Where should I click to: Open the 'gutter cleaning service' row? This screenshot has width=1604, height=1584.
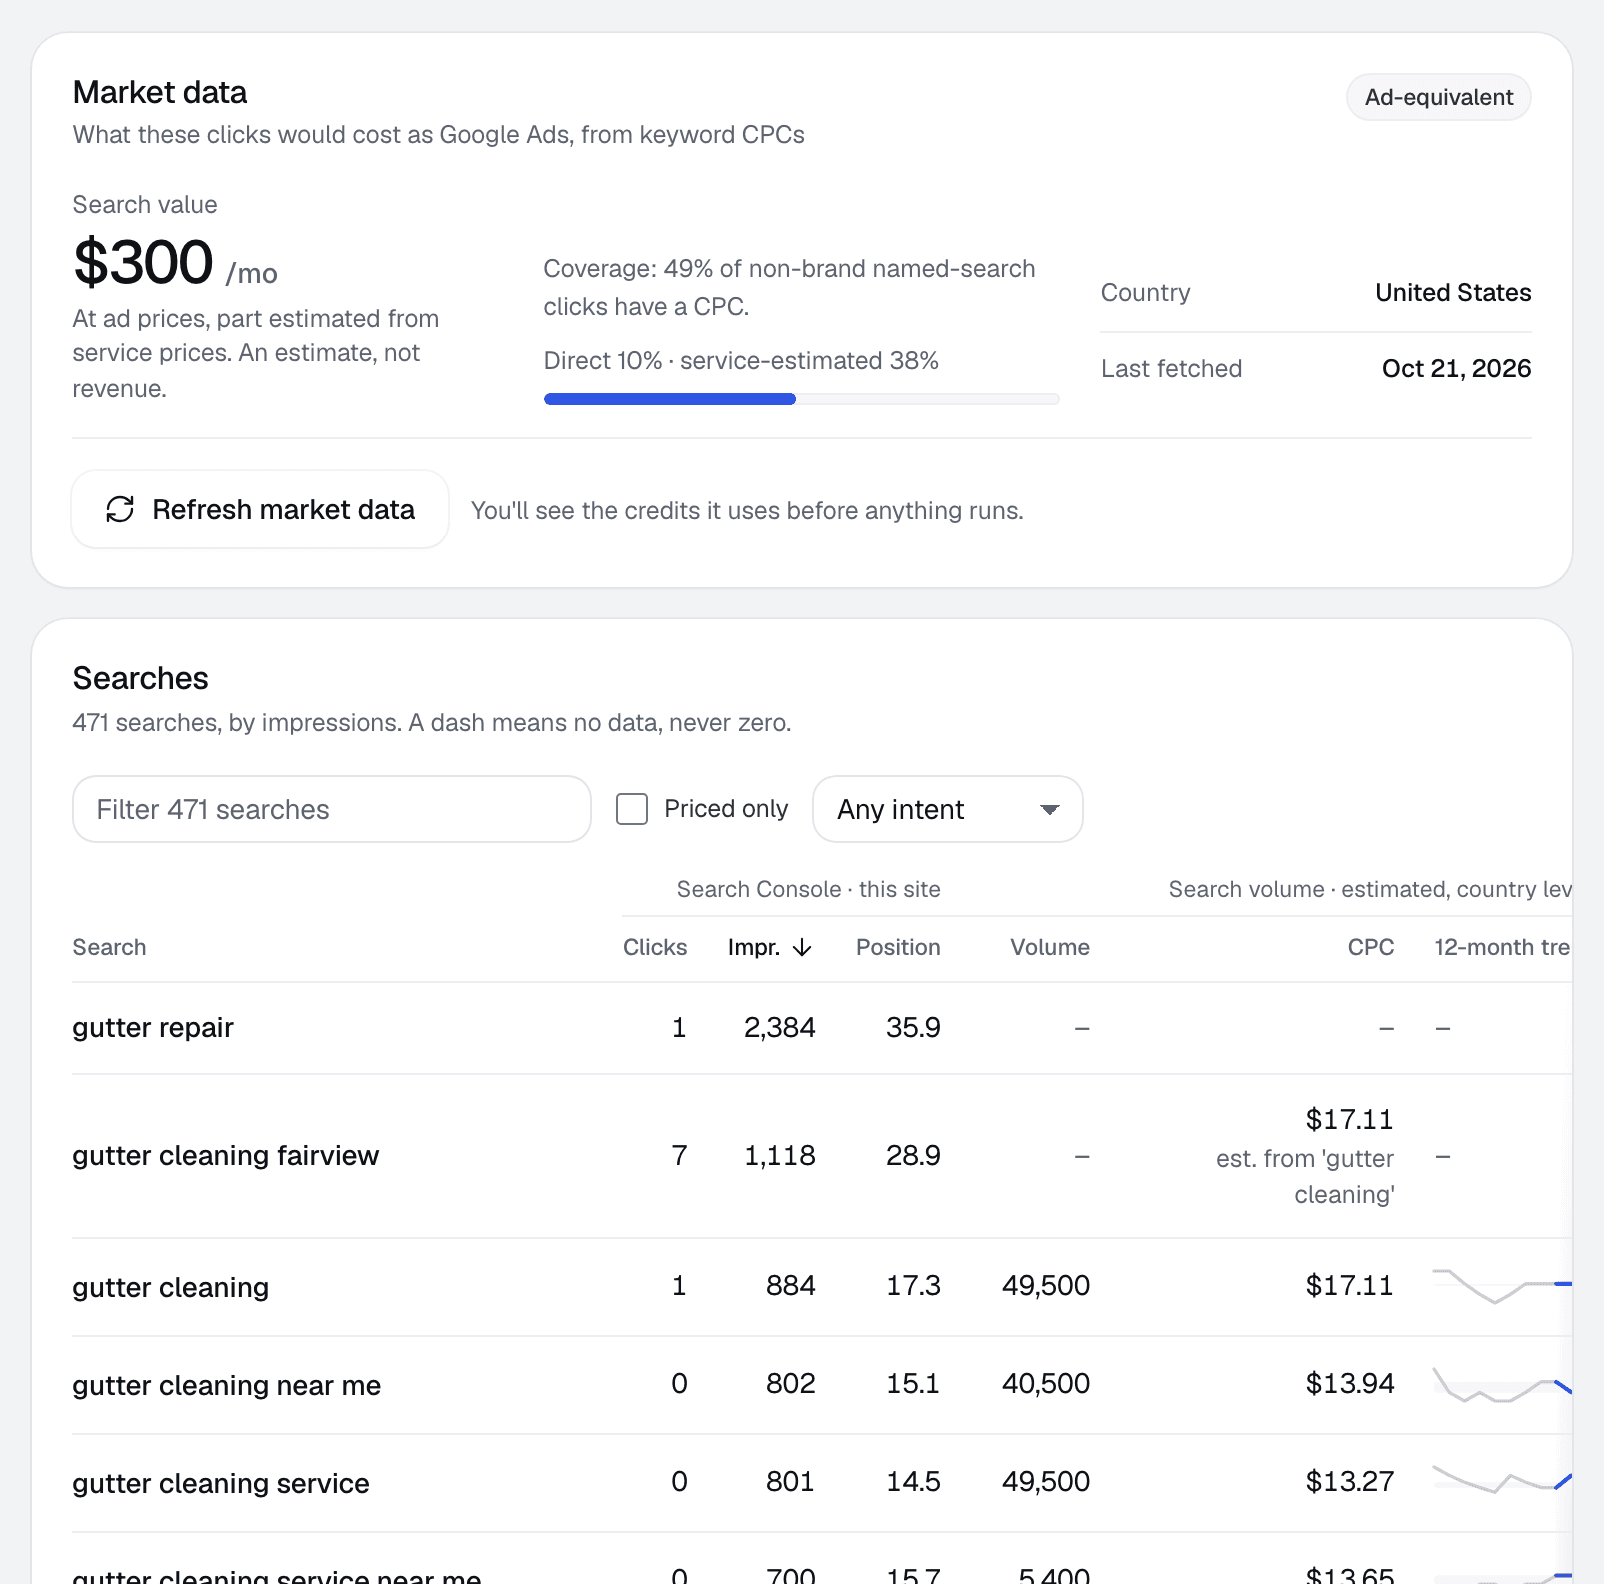(x=821, y=1483)
